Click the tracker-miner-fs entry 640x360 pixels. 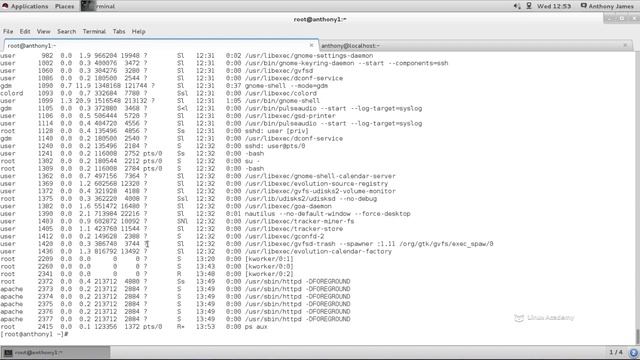click(x=300, y=221)
